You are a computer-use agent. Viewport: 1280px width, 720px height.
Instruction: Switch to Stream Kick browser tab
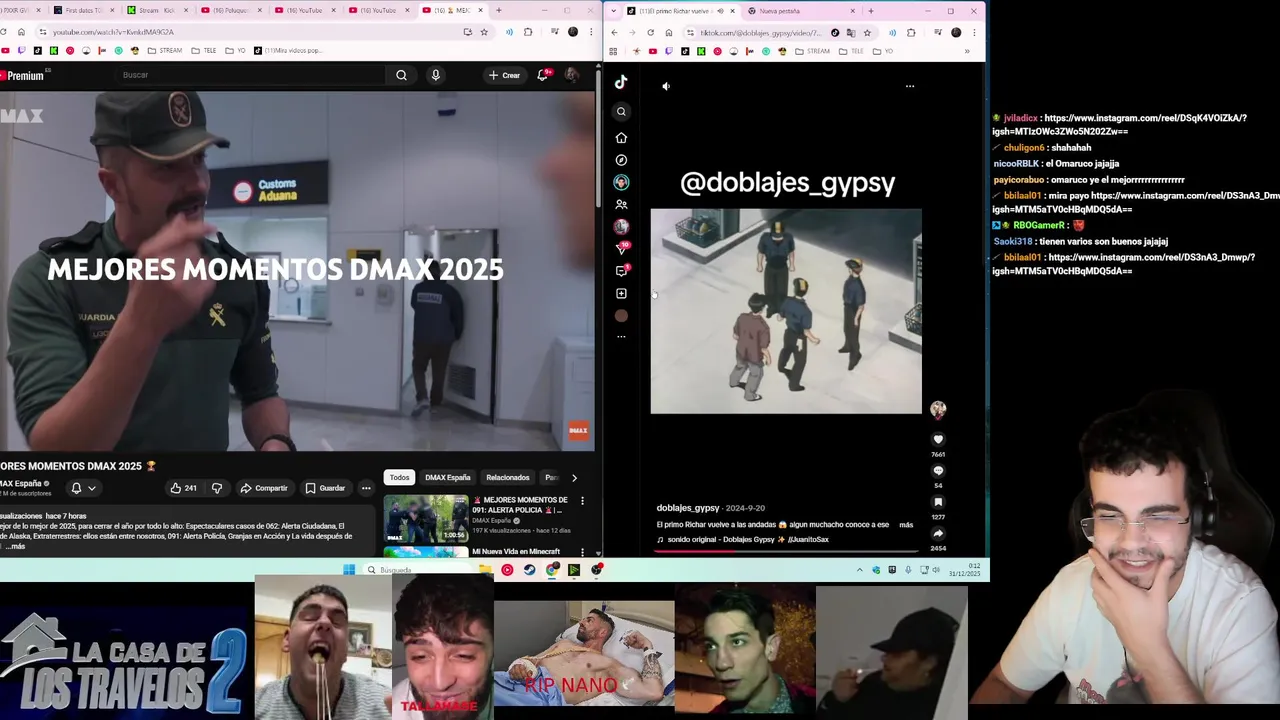160,10
